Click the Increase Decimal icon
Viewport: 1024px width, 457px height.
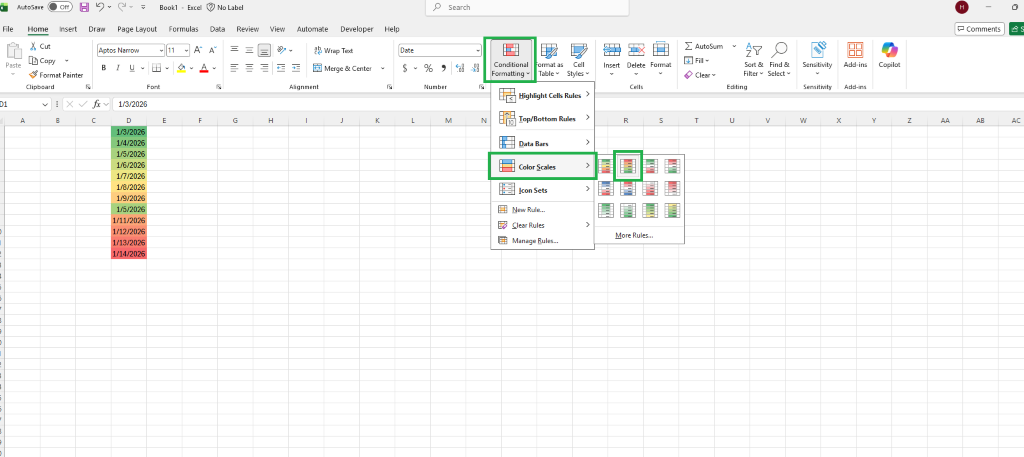coord(459,68)
